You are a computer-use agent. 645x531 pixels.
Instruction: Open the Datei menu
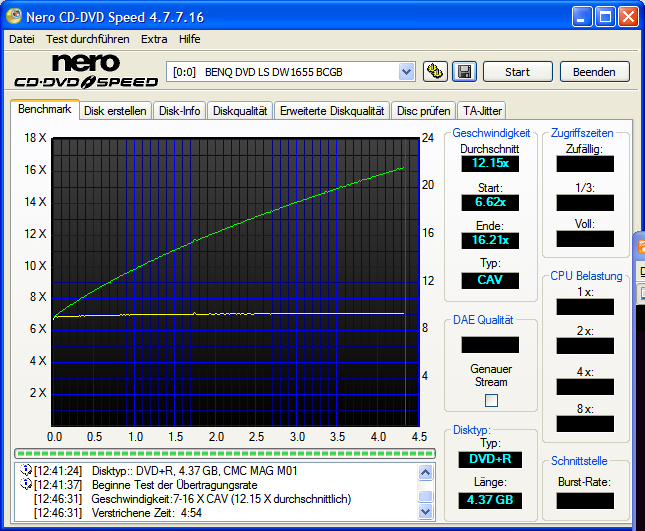tap(22, 39)
